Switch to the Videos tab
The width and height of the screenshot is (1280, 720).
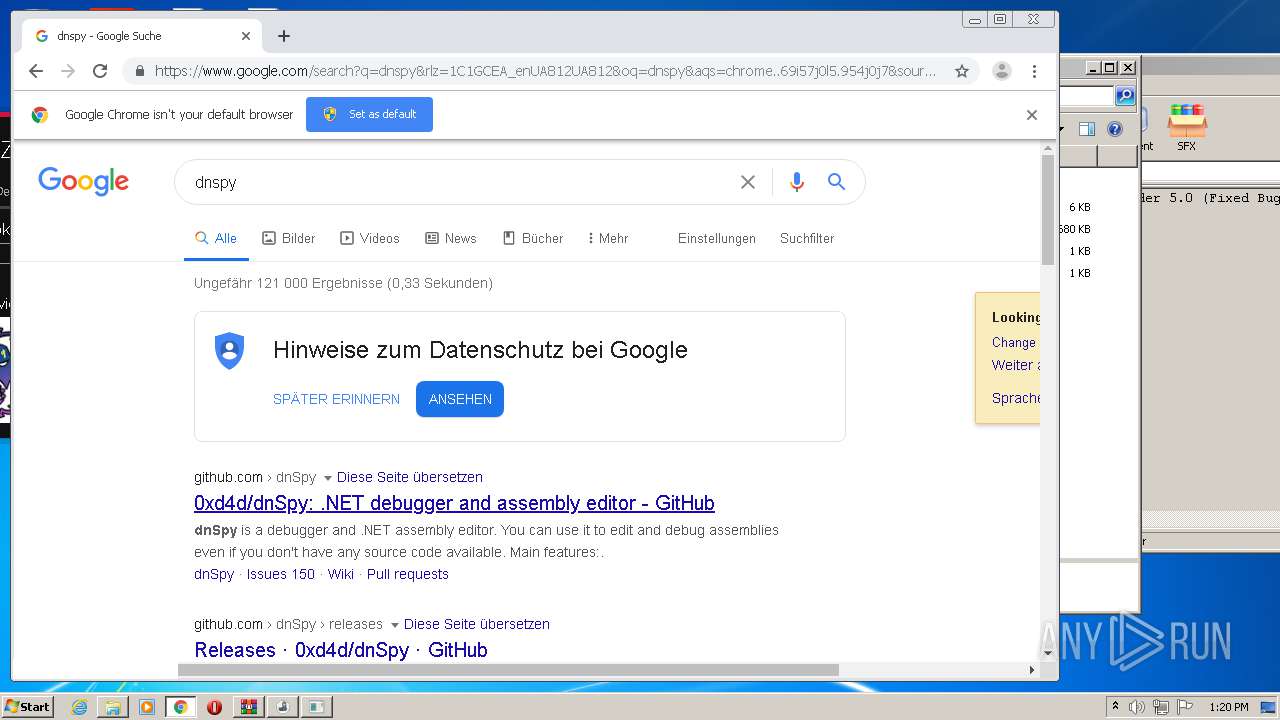pyautogui.click(x=370, y=238)
